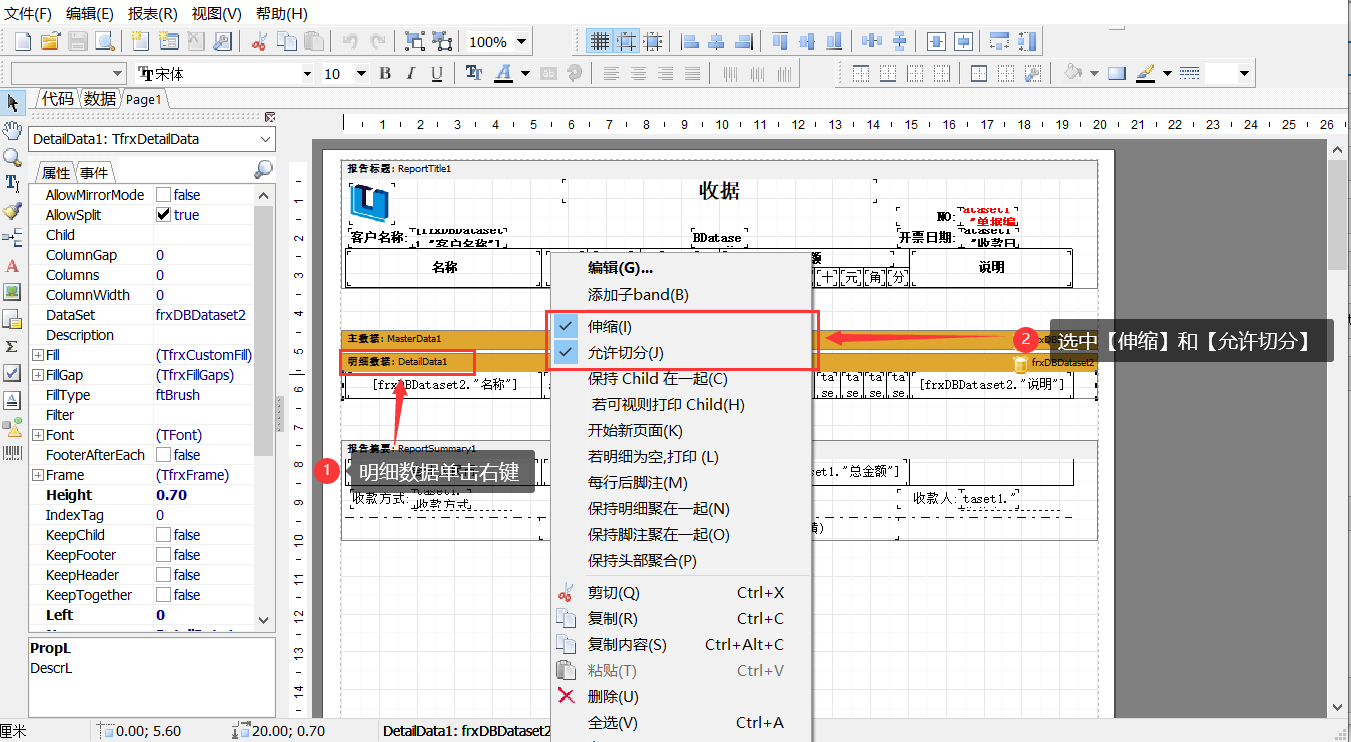
Task: Open the DetailData1 object selector dropdown
Action: [266, 139]
